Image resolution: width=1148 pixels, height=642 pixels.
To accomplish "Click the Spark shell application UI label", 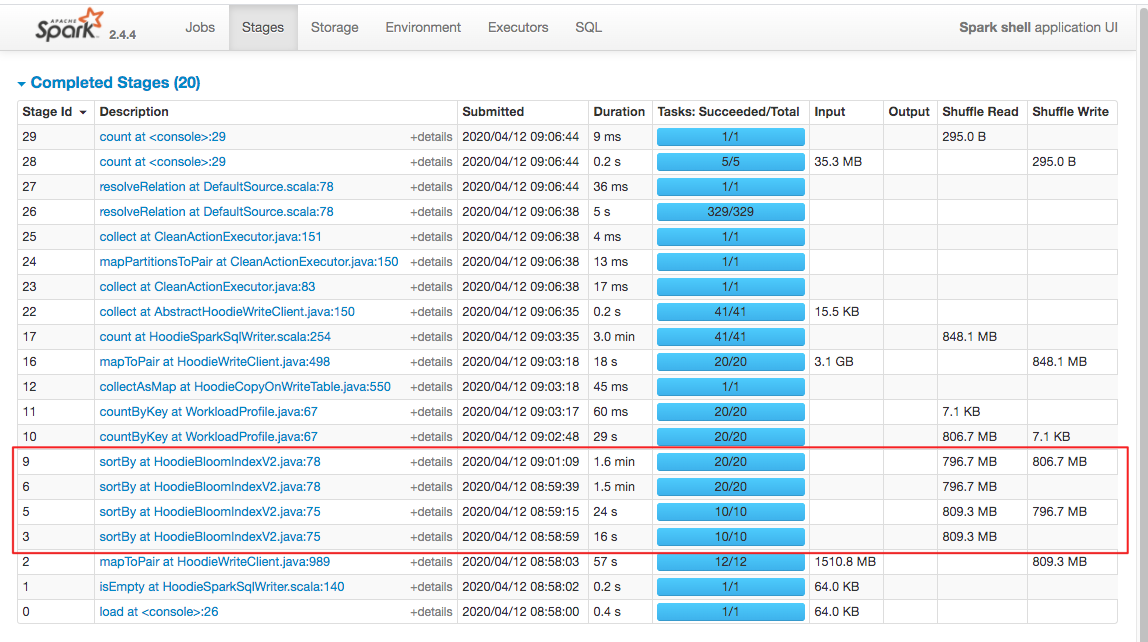I will (1038, 27).
